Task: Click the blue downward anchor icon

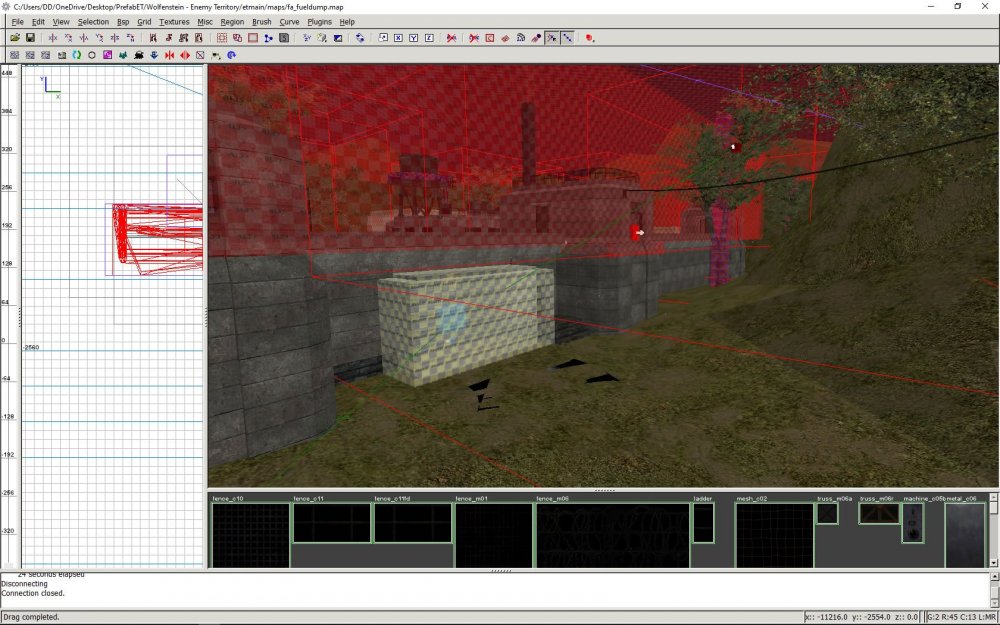Action: click(x=154, y=55)
